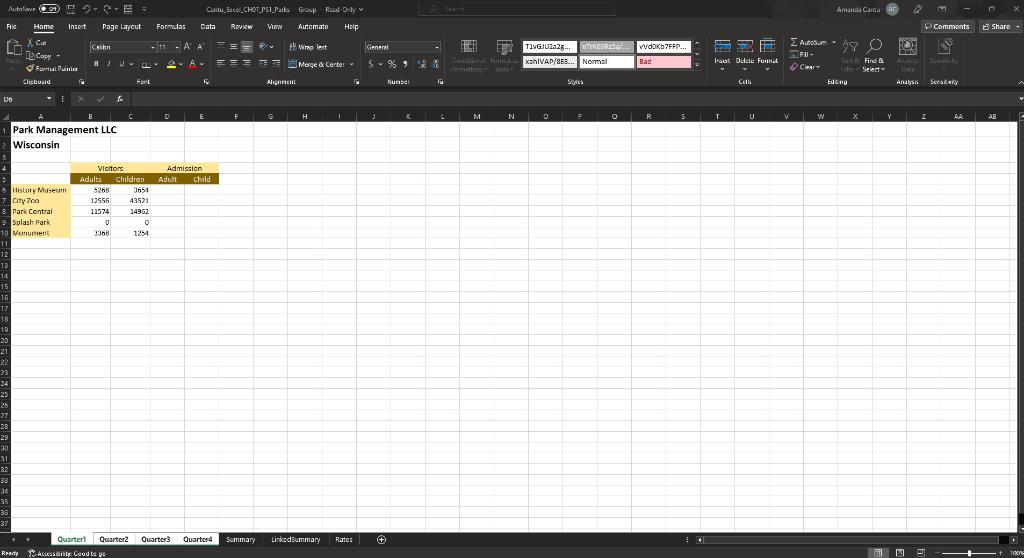The image size is (1024, 558).
Task: Click the Insert cells icon
Action: point(722,47)
